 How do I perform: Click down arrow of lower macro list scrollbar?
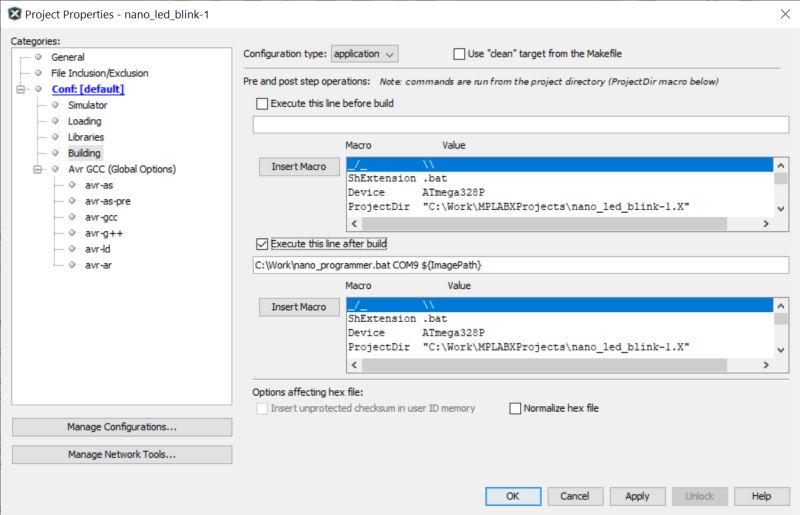pyautogui.click(x=781, y=350)
